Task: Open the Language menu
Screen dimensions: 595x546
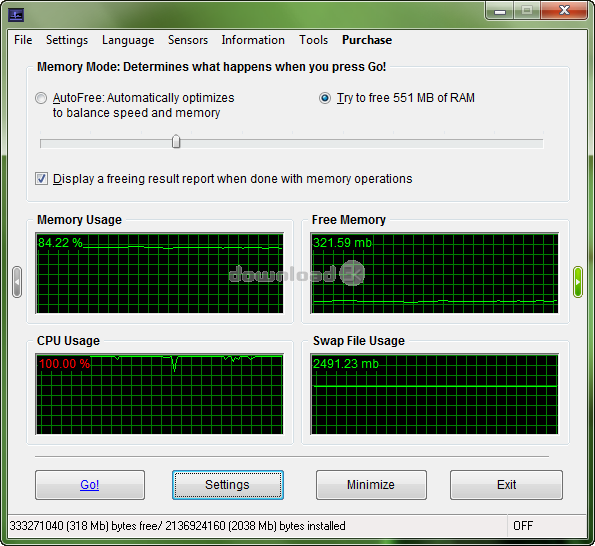Action: [128, 40]
